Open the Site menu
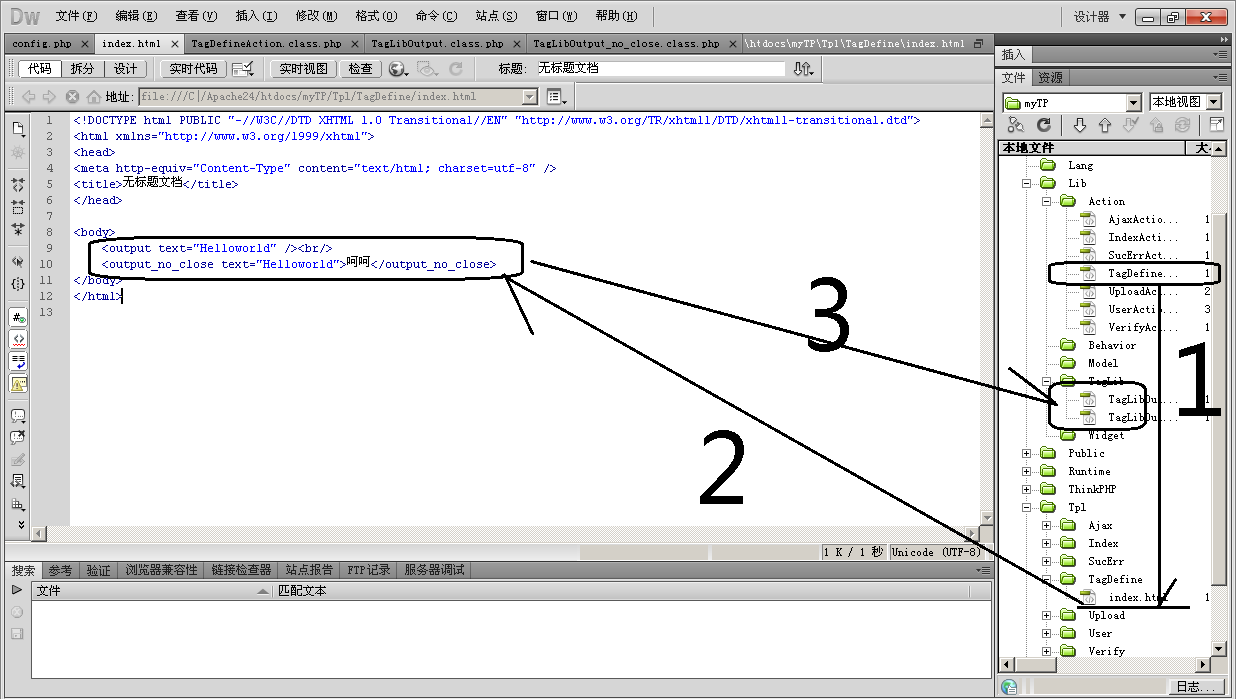1236x699 pixels. (497, 16)
